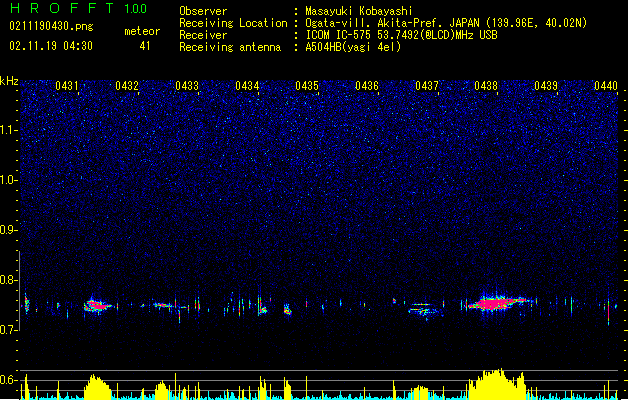Viewport: 629px width, 400px height.
Task: Click the 0434 time marker
Action: pos(247,86)
